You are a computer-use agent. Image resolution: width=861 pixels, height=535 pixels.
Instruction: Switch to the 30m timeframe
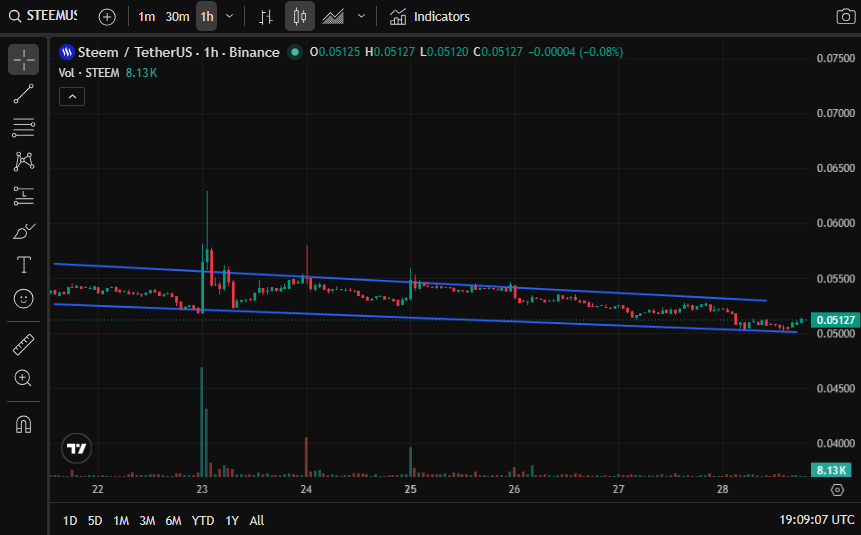177,17
